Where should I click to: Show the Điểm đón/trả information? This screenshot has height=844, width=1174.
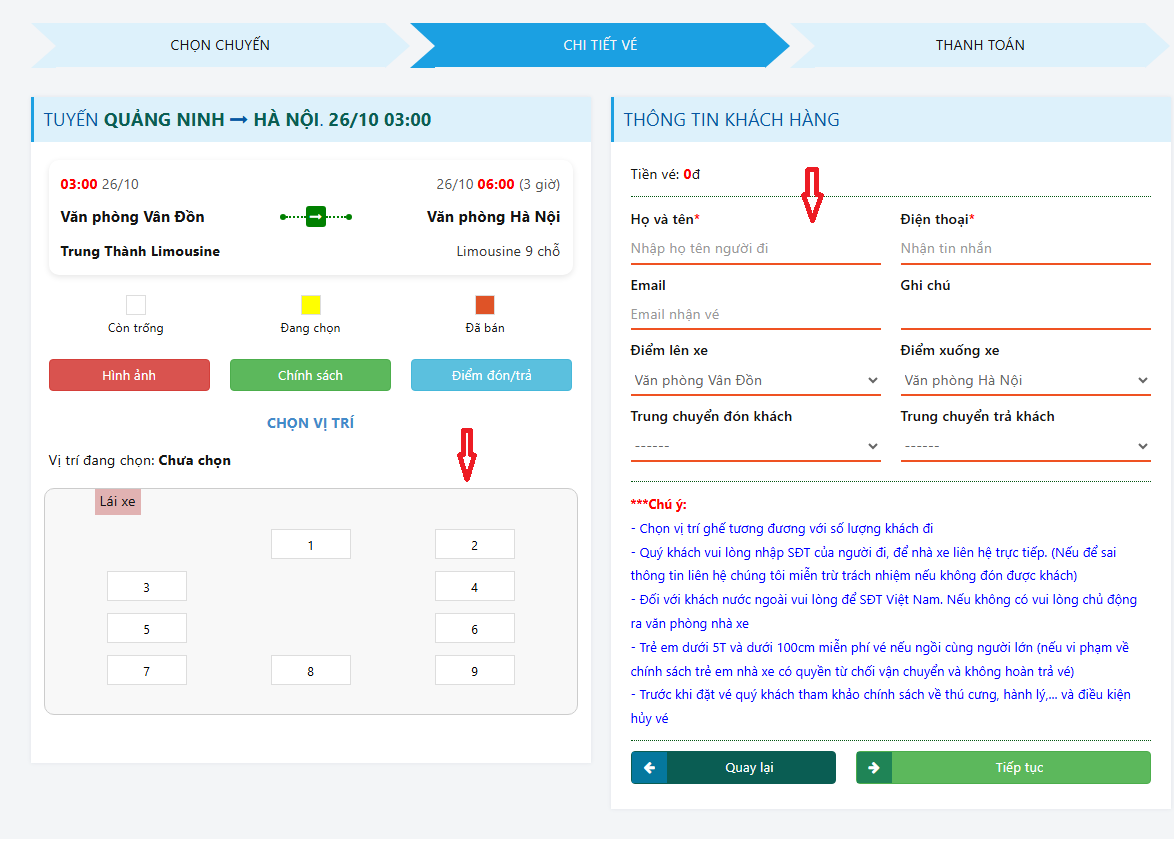(x=491, y=375)
